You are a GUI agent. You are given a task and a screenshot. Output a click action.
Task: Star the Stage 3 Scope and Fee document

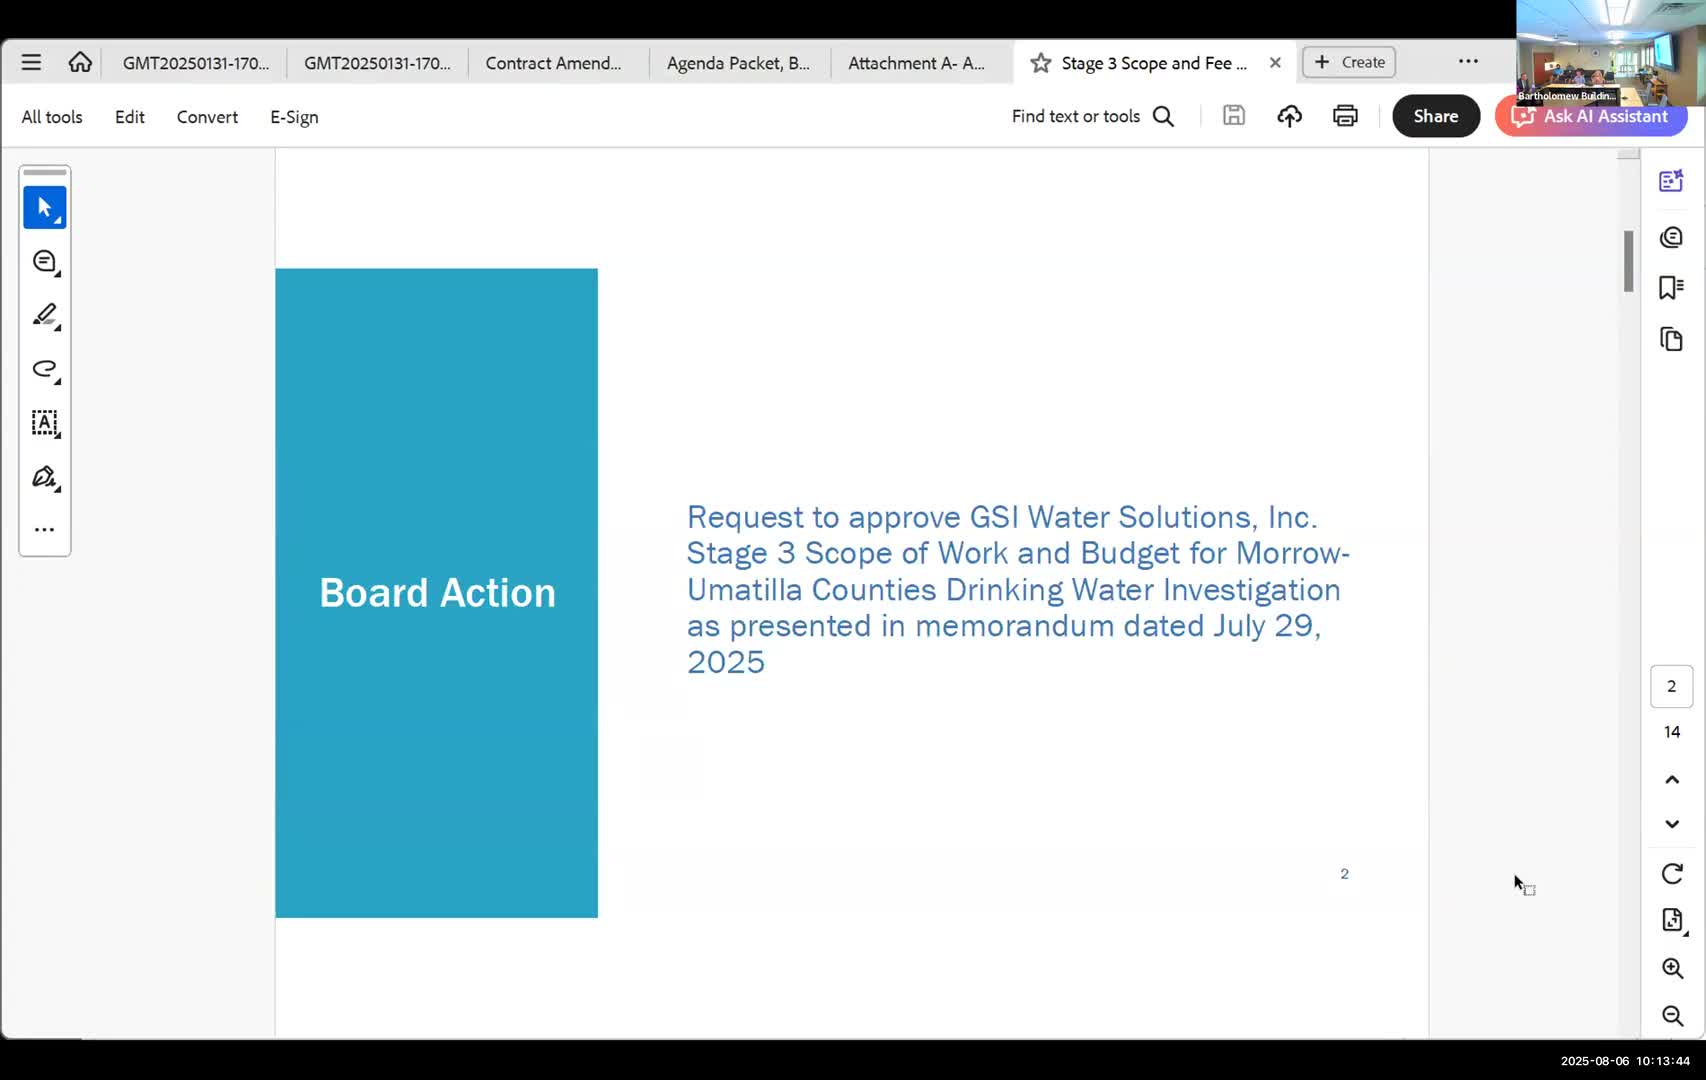(x=1040, y=63)
